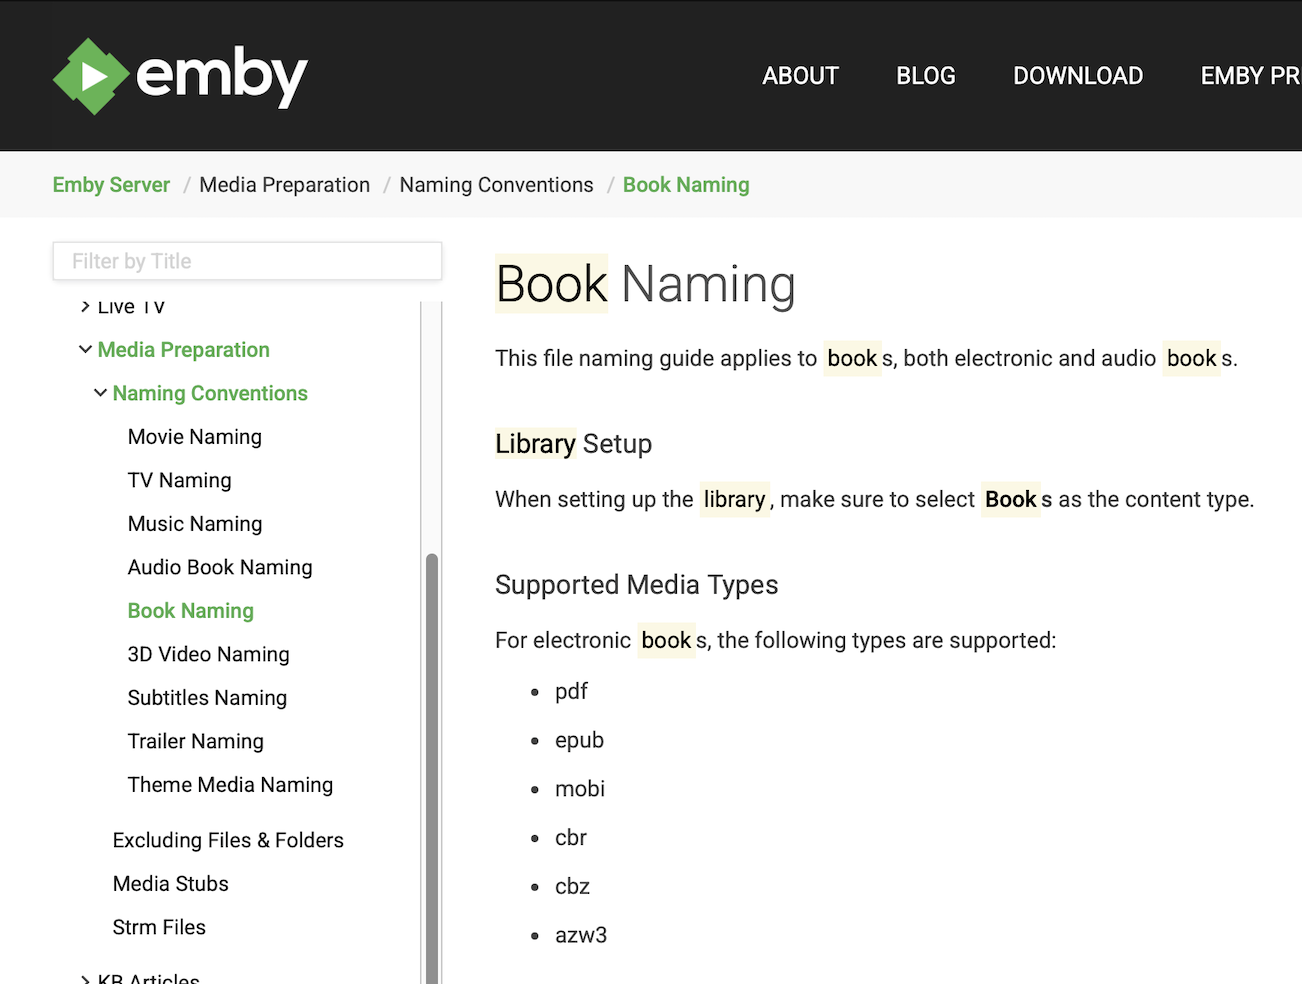The height and width of the screenshot is (984, 1302).
Task: Open the Audio Book Naming page
Action: (x=220, y=567)
